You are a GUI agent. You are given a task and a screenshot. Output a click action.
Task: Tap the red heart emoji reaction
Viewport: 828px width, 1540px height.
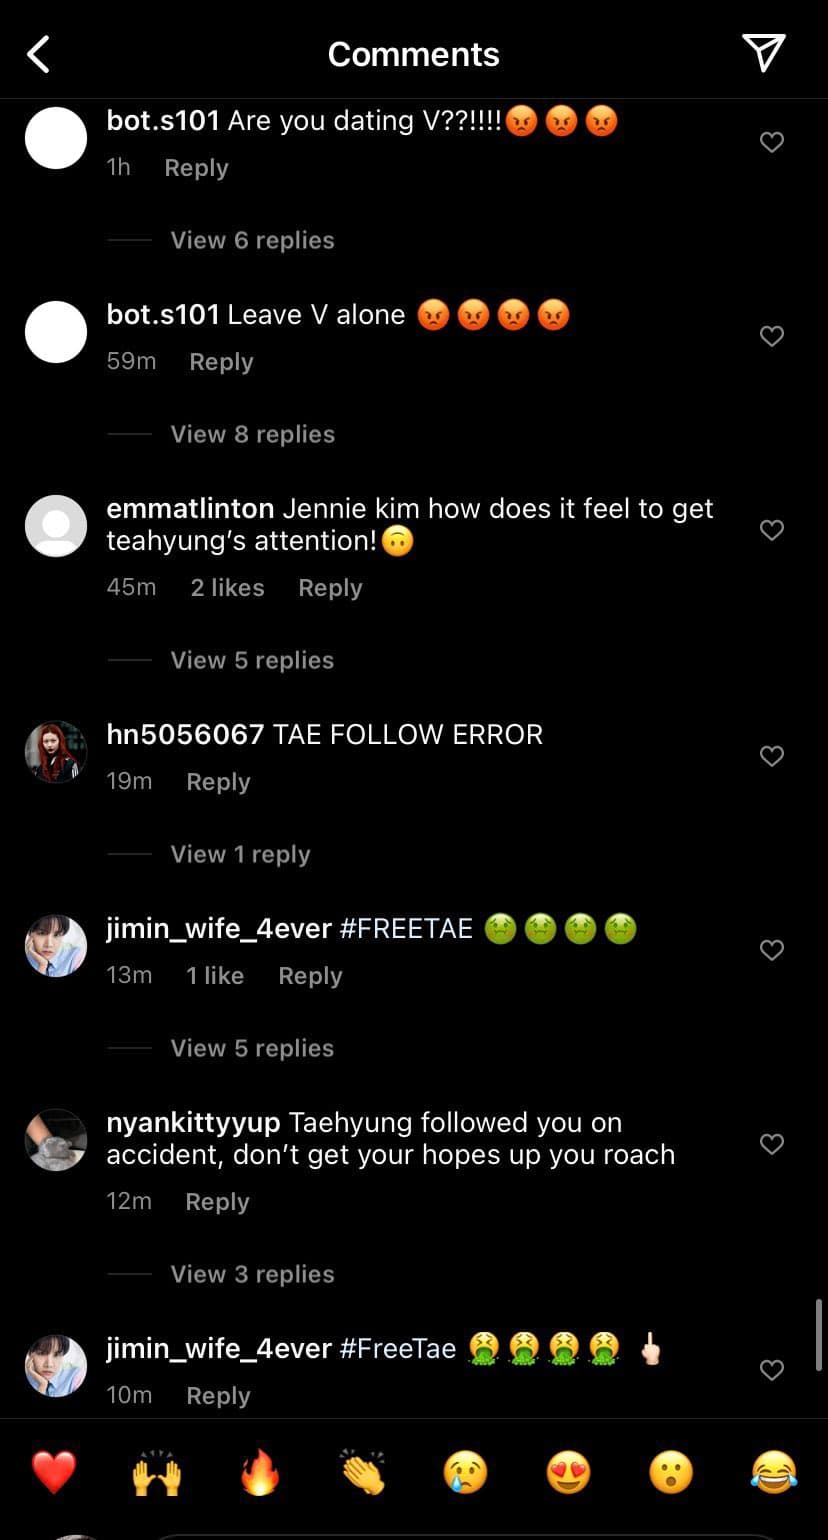click(x=54, y=1472)
